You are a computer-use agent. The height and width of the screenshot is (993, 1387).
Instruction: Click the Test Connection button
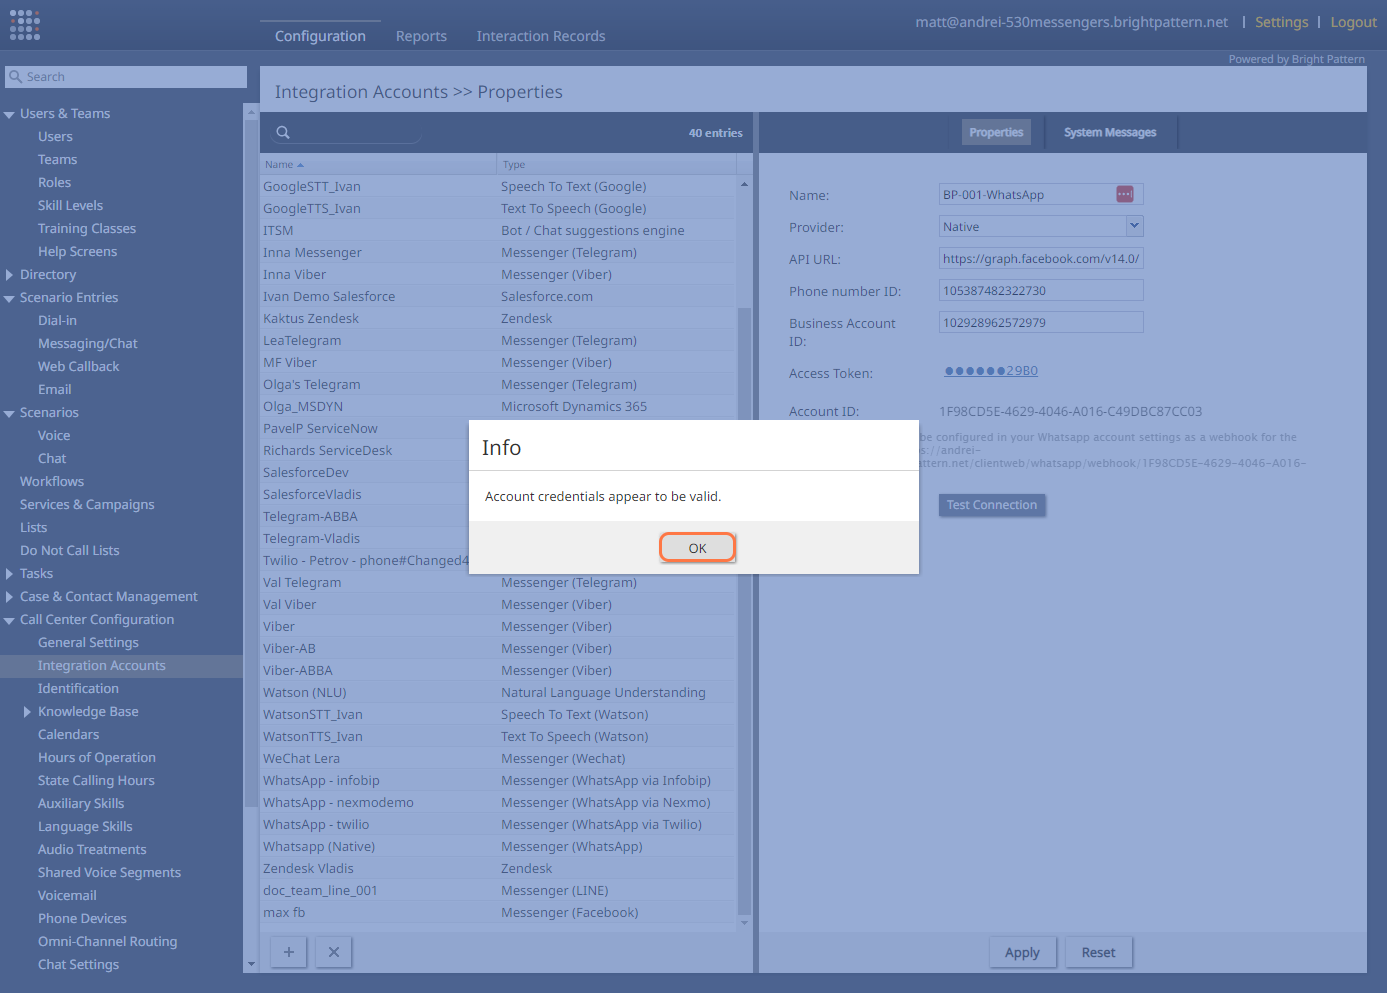(991, 505)
